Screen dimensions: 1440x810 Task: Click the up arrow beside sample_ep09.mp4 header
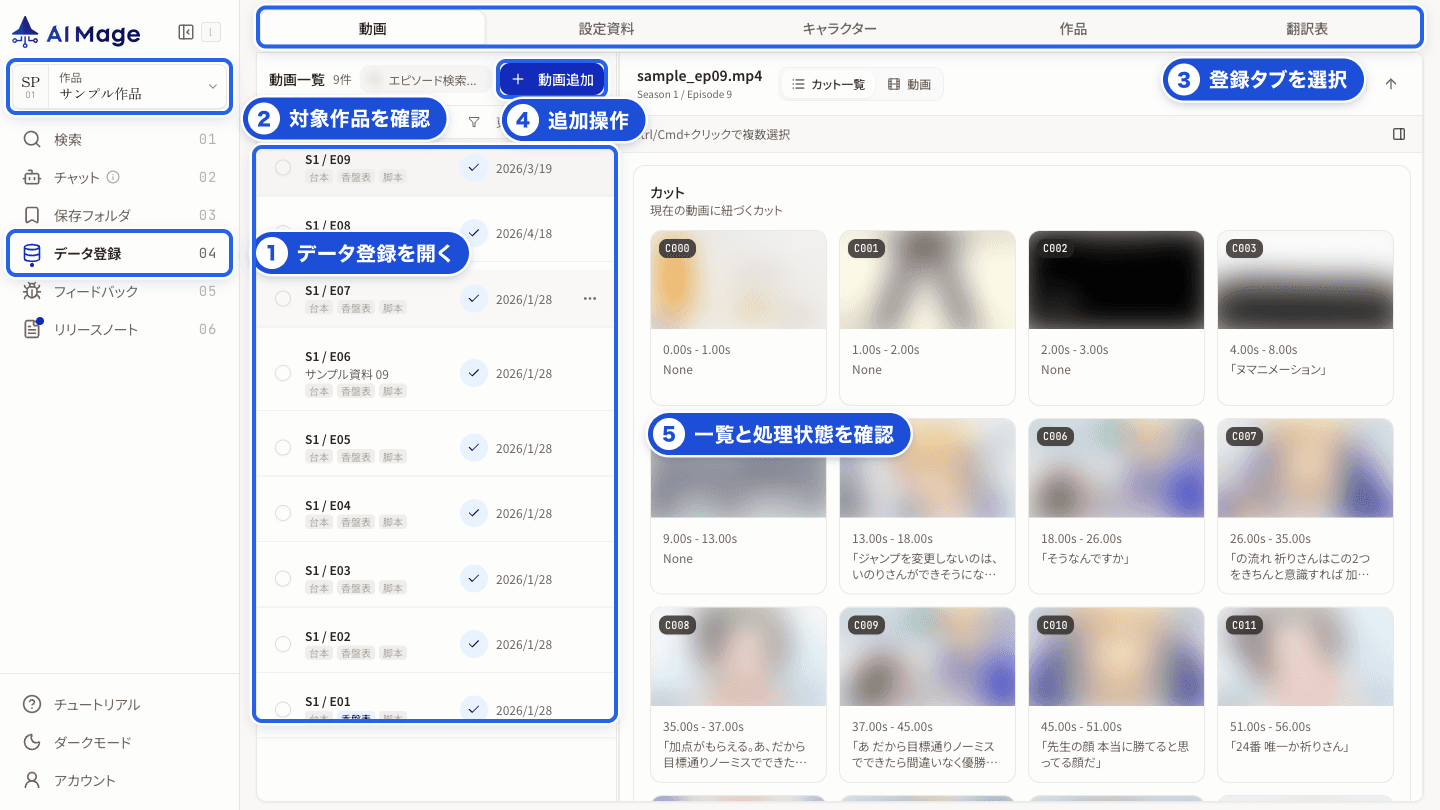click(1390, 84)
